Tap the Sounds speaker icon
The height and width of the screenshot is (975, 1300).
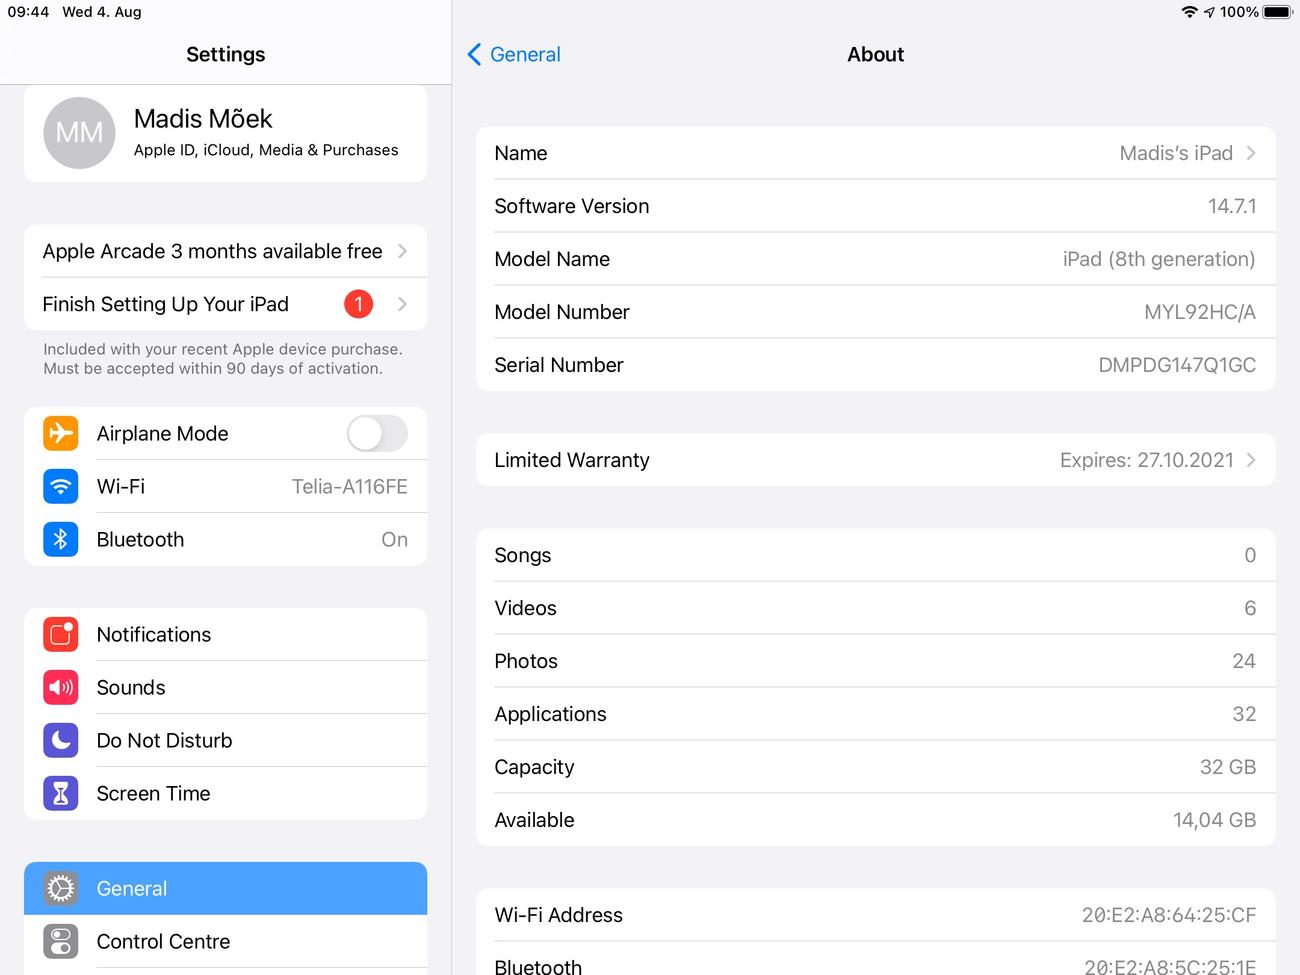(x=61, y=687)
